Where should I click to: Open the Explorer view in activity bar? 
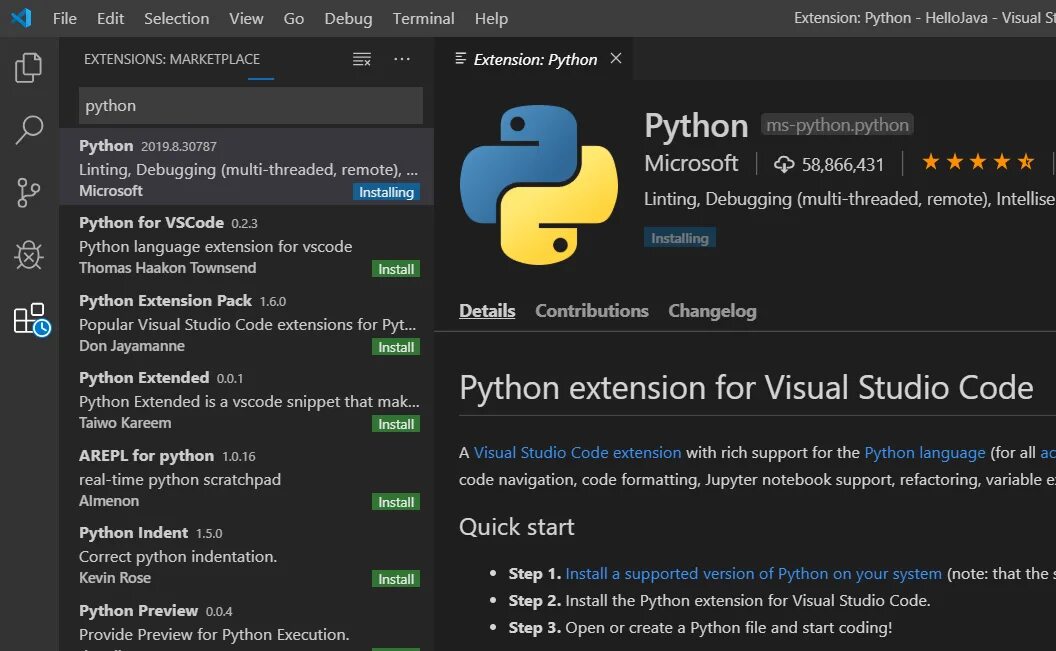coord(29,68)
